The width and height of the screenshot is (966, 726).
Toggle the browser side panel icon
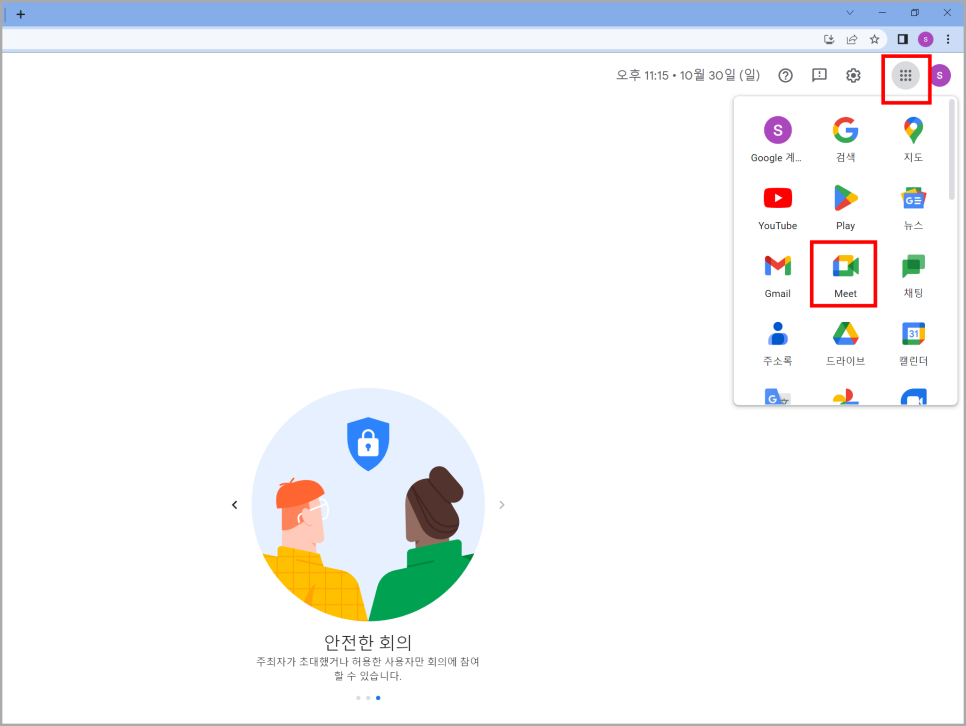pyautogui.click(x=903, y=39)
